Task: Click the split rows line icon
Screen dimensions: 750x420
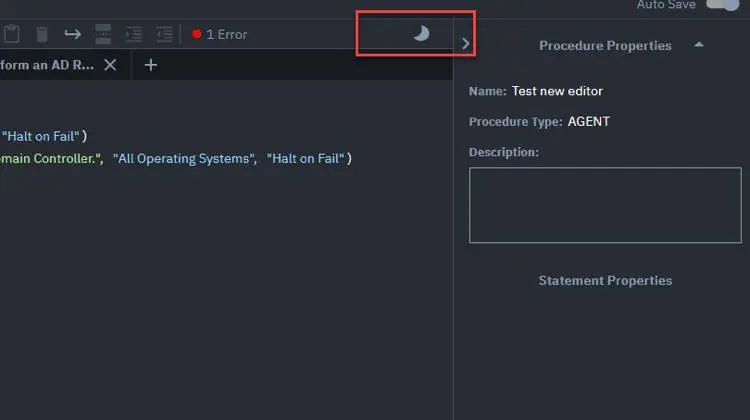Action: 103,34
